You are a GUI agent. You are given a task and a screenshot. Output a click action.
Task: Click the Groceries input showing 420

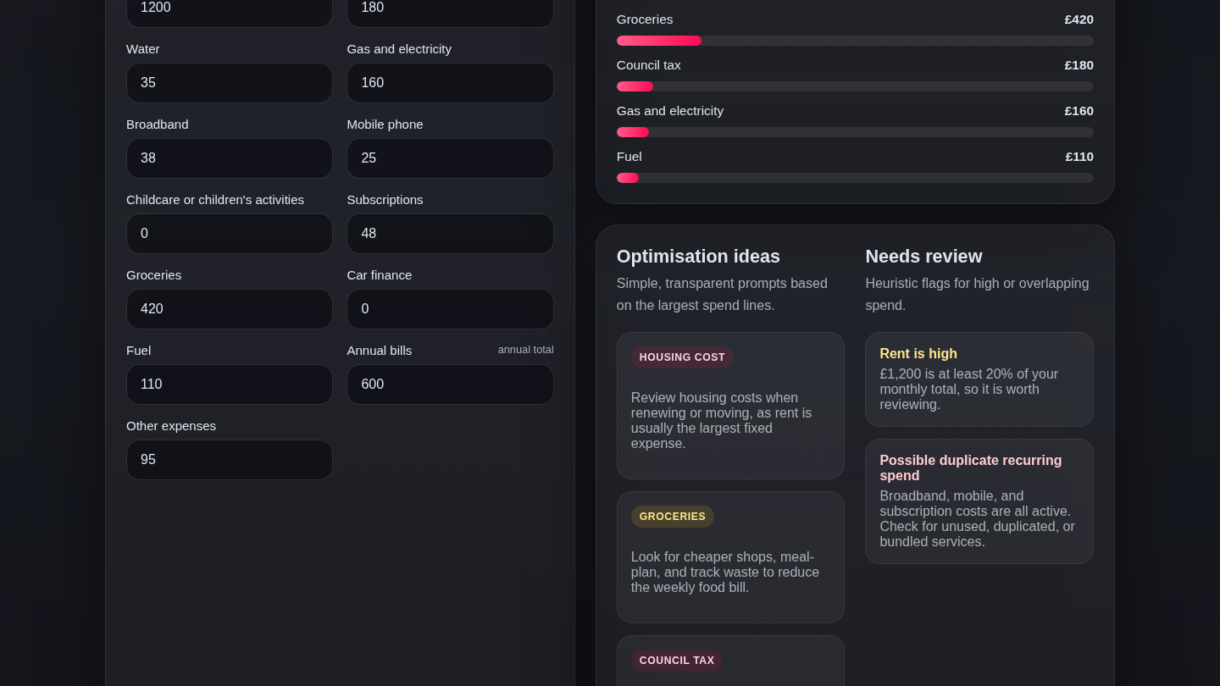[229, 309]
